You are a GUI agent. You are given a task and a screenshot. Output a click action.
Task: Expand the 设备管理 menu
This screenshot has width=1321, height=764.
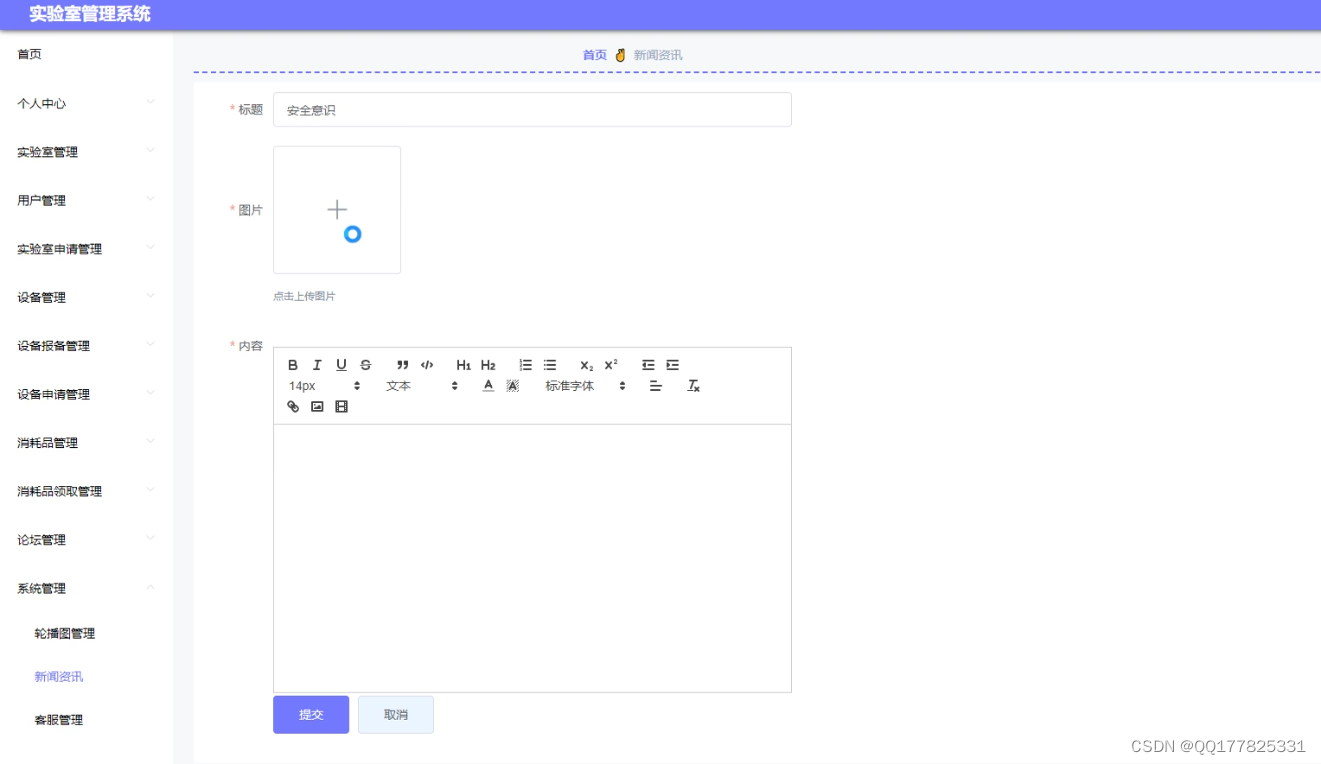pos(86,297)
